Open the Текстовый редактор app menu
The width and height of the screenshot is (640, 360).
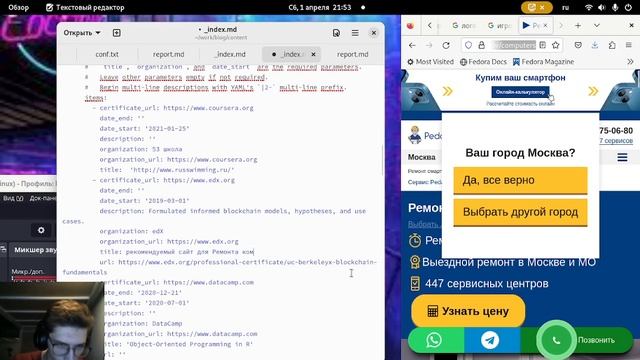[x=85, y=7]
